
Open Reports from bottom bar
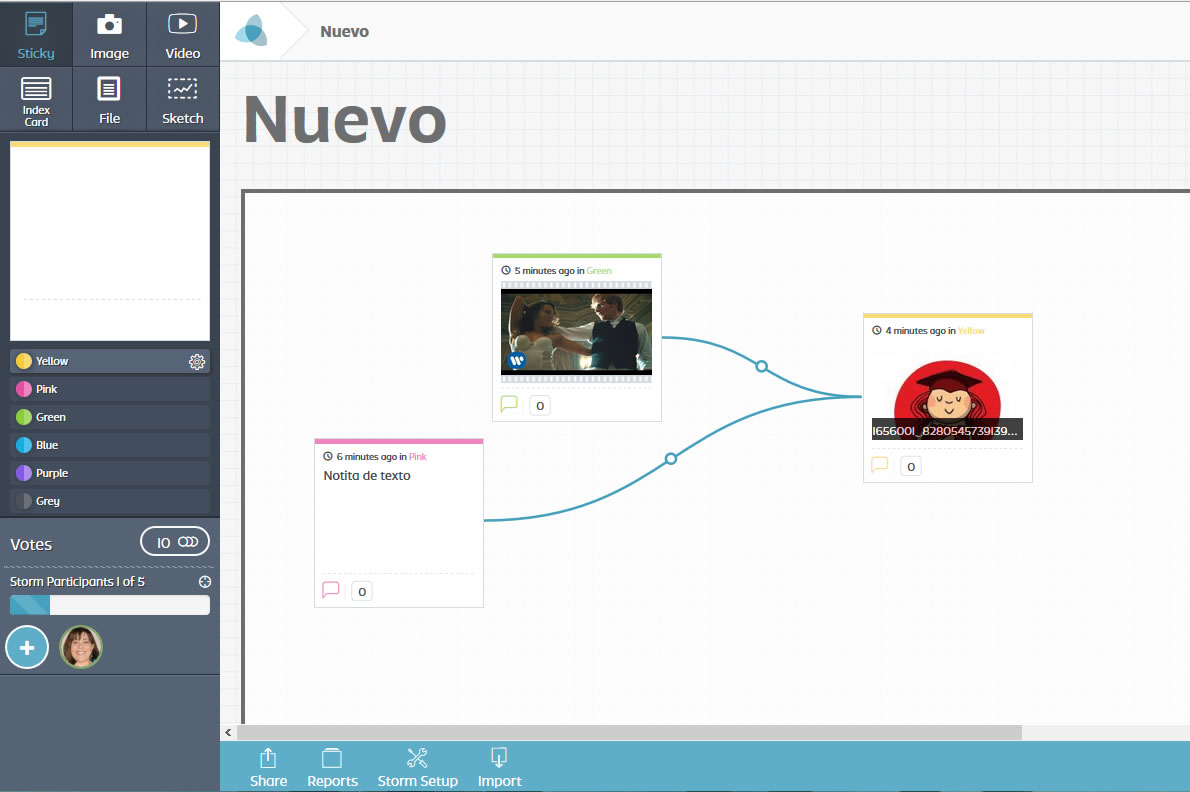(332, 768)
